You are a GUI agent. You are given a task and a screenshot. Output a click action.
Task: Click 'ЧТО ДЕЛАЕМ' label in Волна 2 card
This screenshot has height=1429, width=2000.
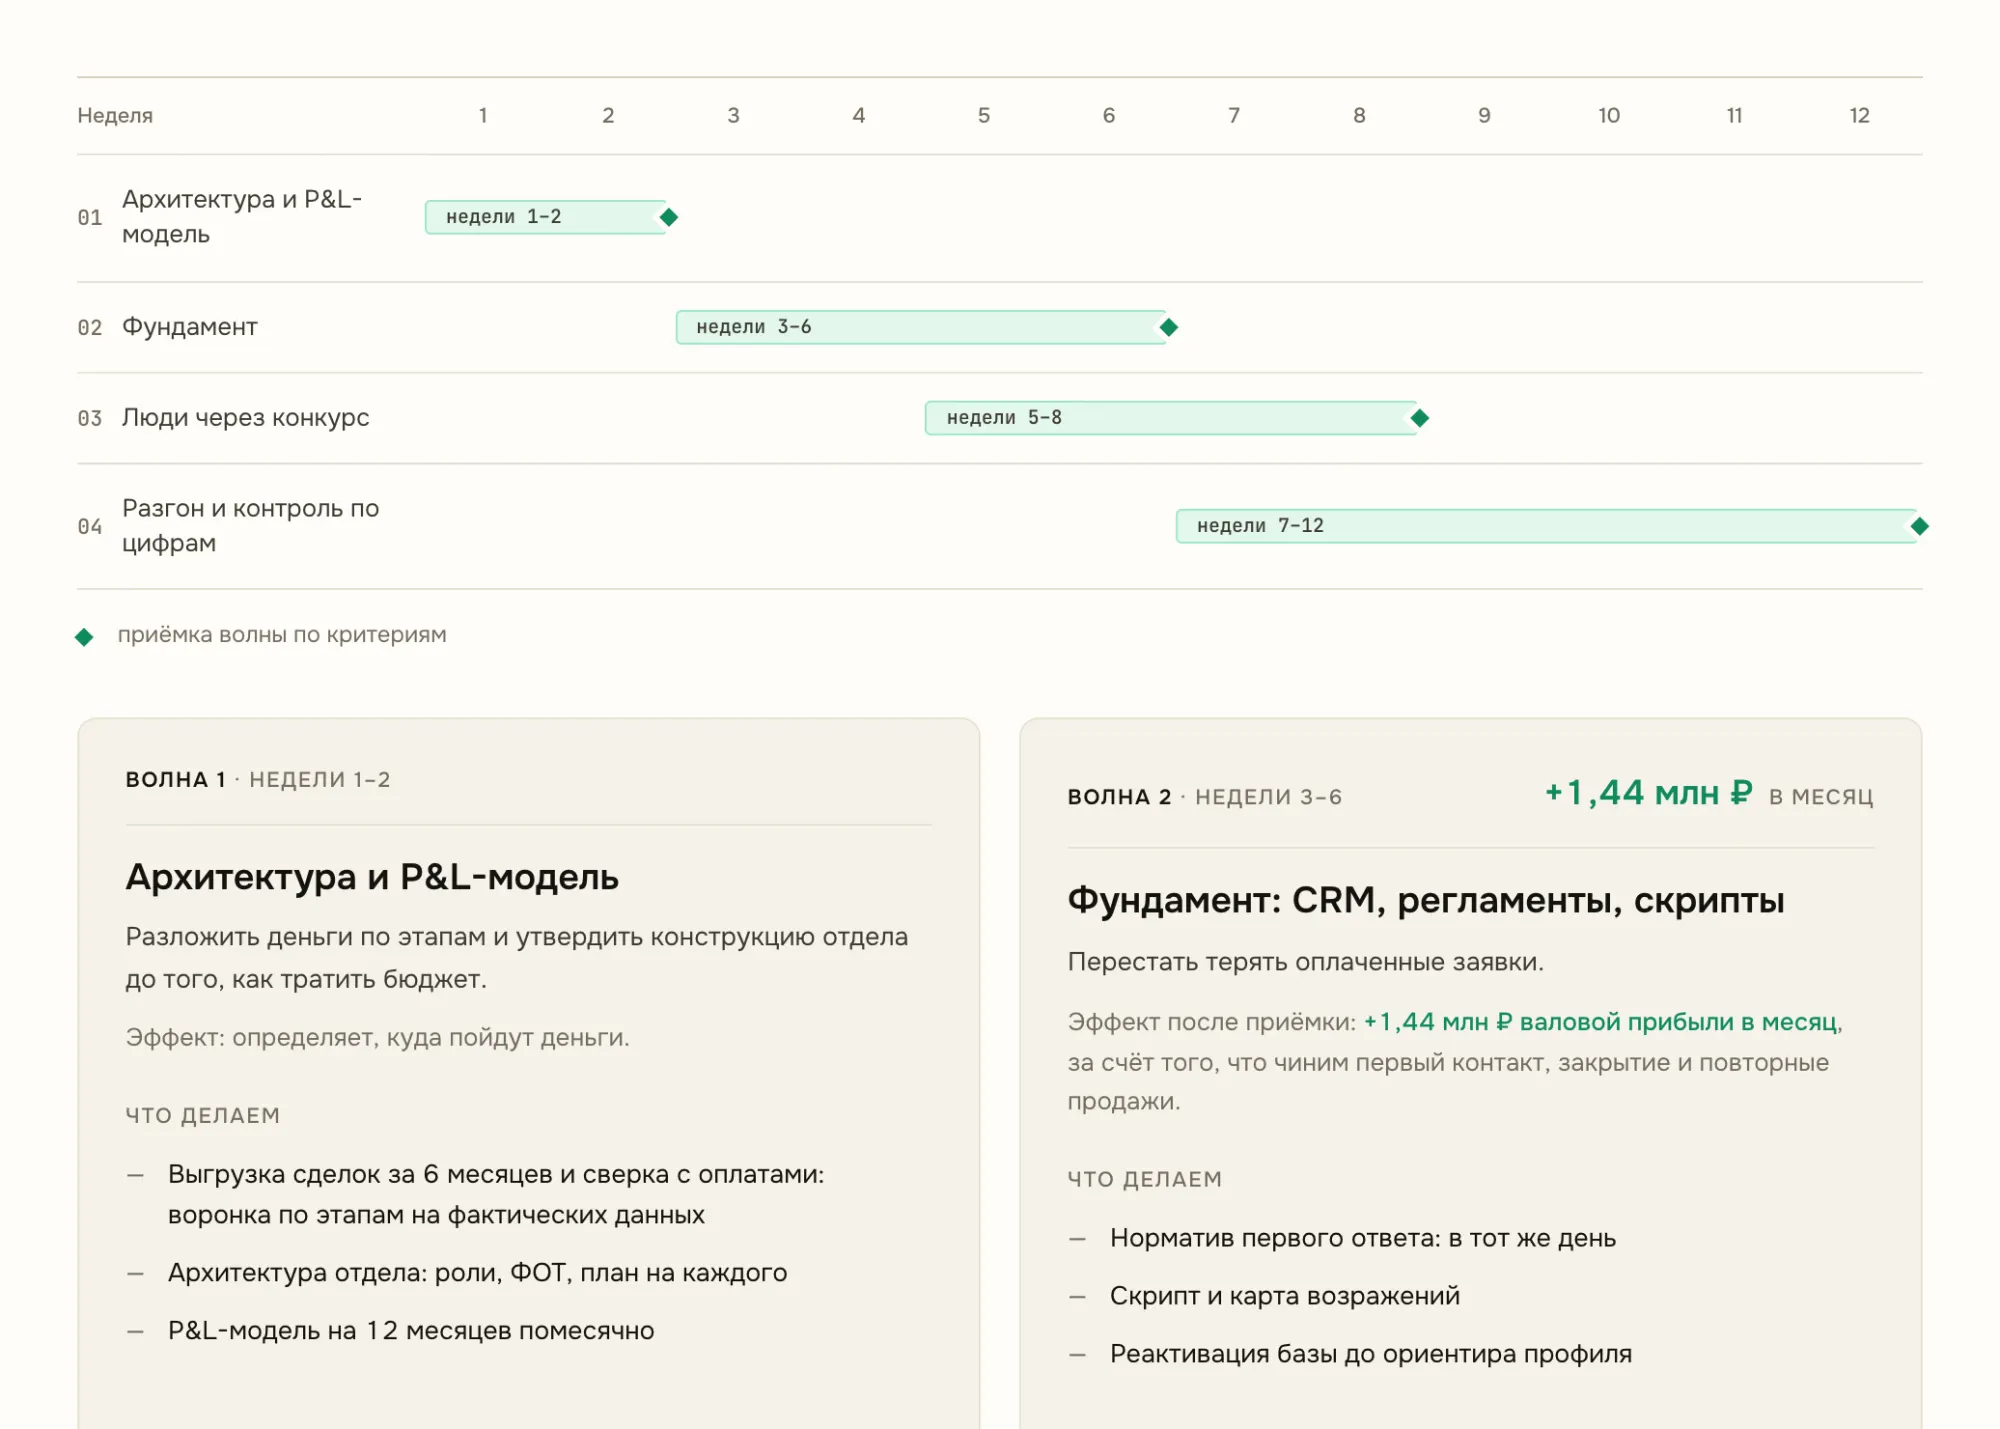point(1145,1180)
